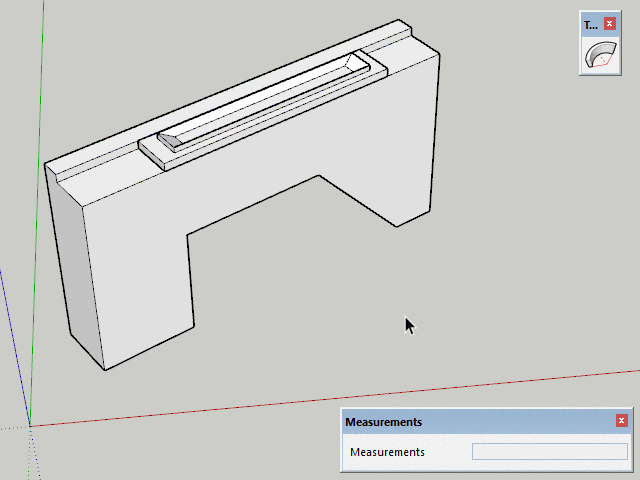Image resolution: width=640 pixels, height=480 pixels.
Task: Click inside the Measurements value box
Action: pyautogui.click(x=549, y=452)
